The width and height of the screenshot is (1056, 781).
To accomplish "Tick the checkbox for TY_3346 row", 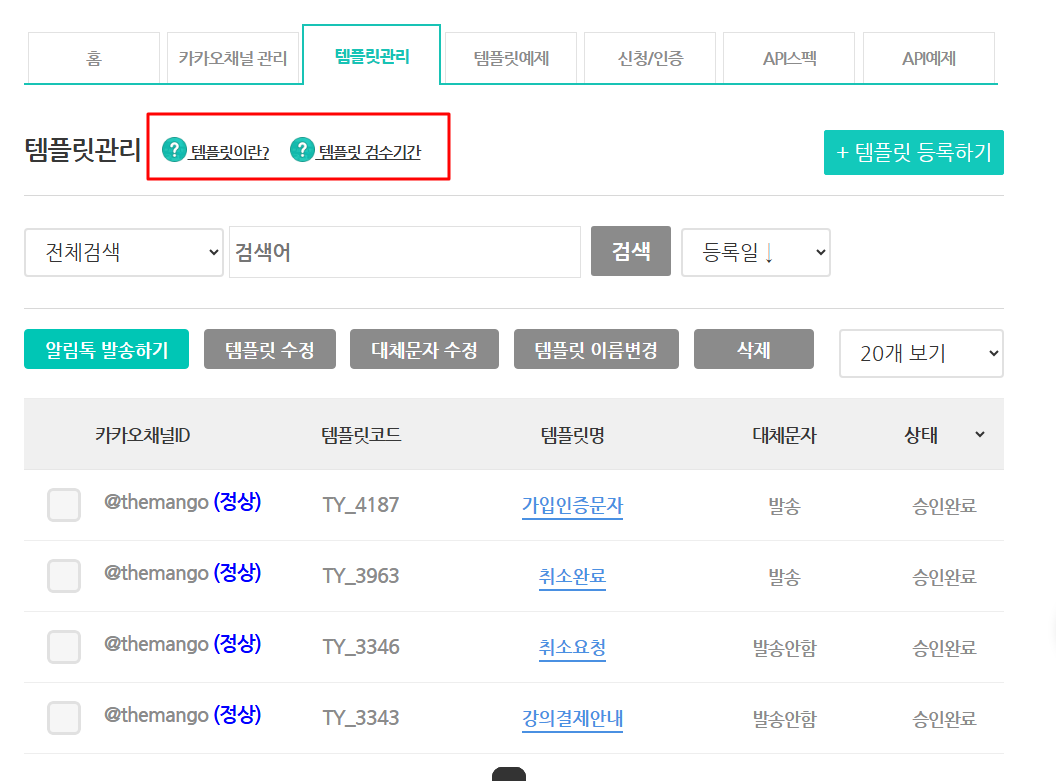I will (64, 647).
